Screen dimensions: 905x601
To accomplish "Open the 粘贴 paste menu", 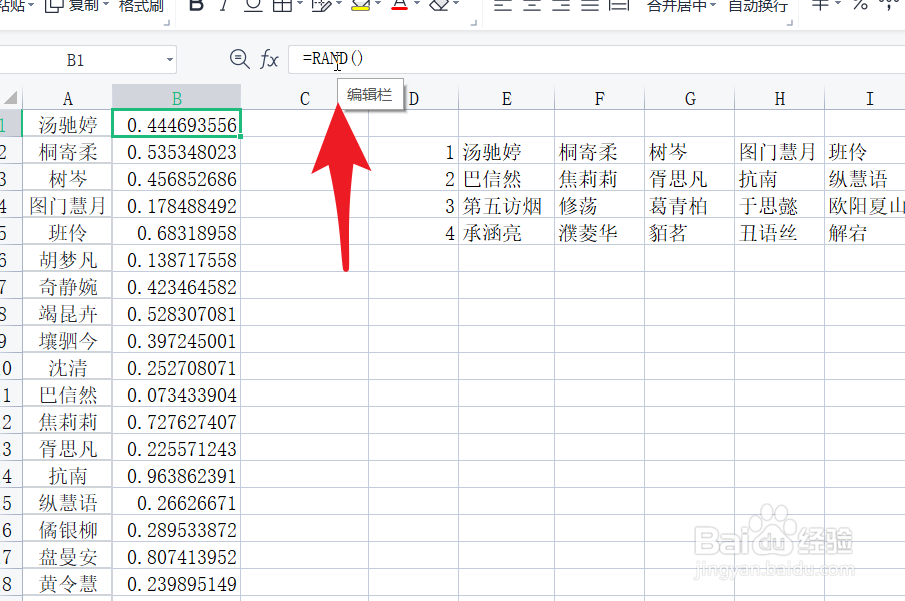I will (x=15, y=6).
